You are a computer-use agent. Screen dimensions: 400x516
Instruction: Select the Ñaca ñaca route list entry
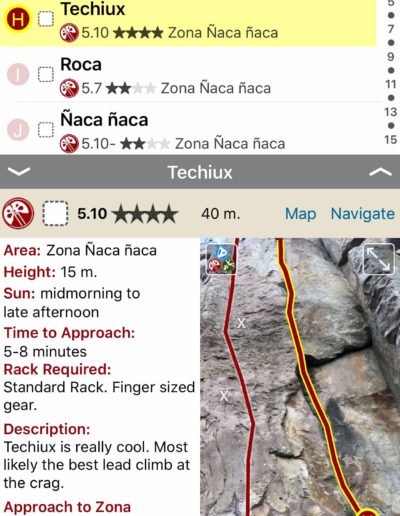(188, 129)
